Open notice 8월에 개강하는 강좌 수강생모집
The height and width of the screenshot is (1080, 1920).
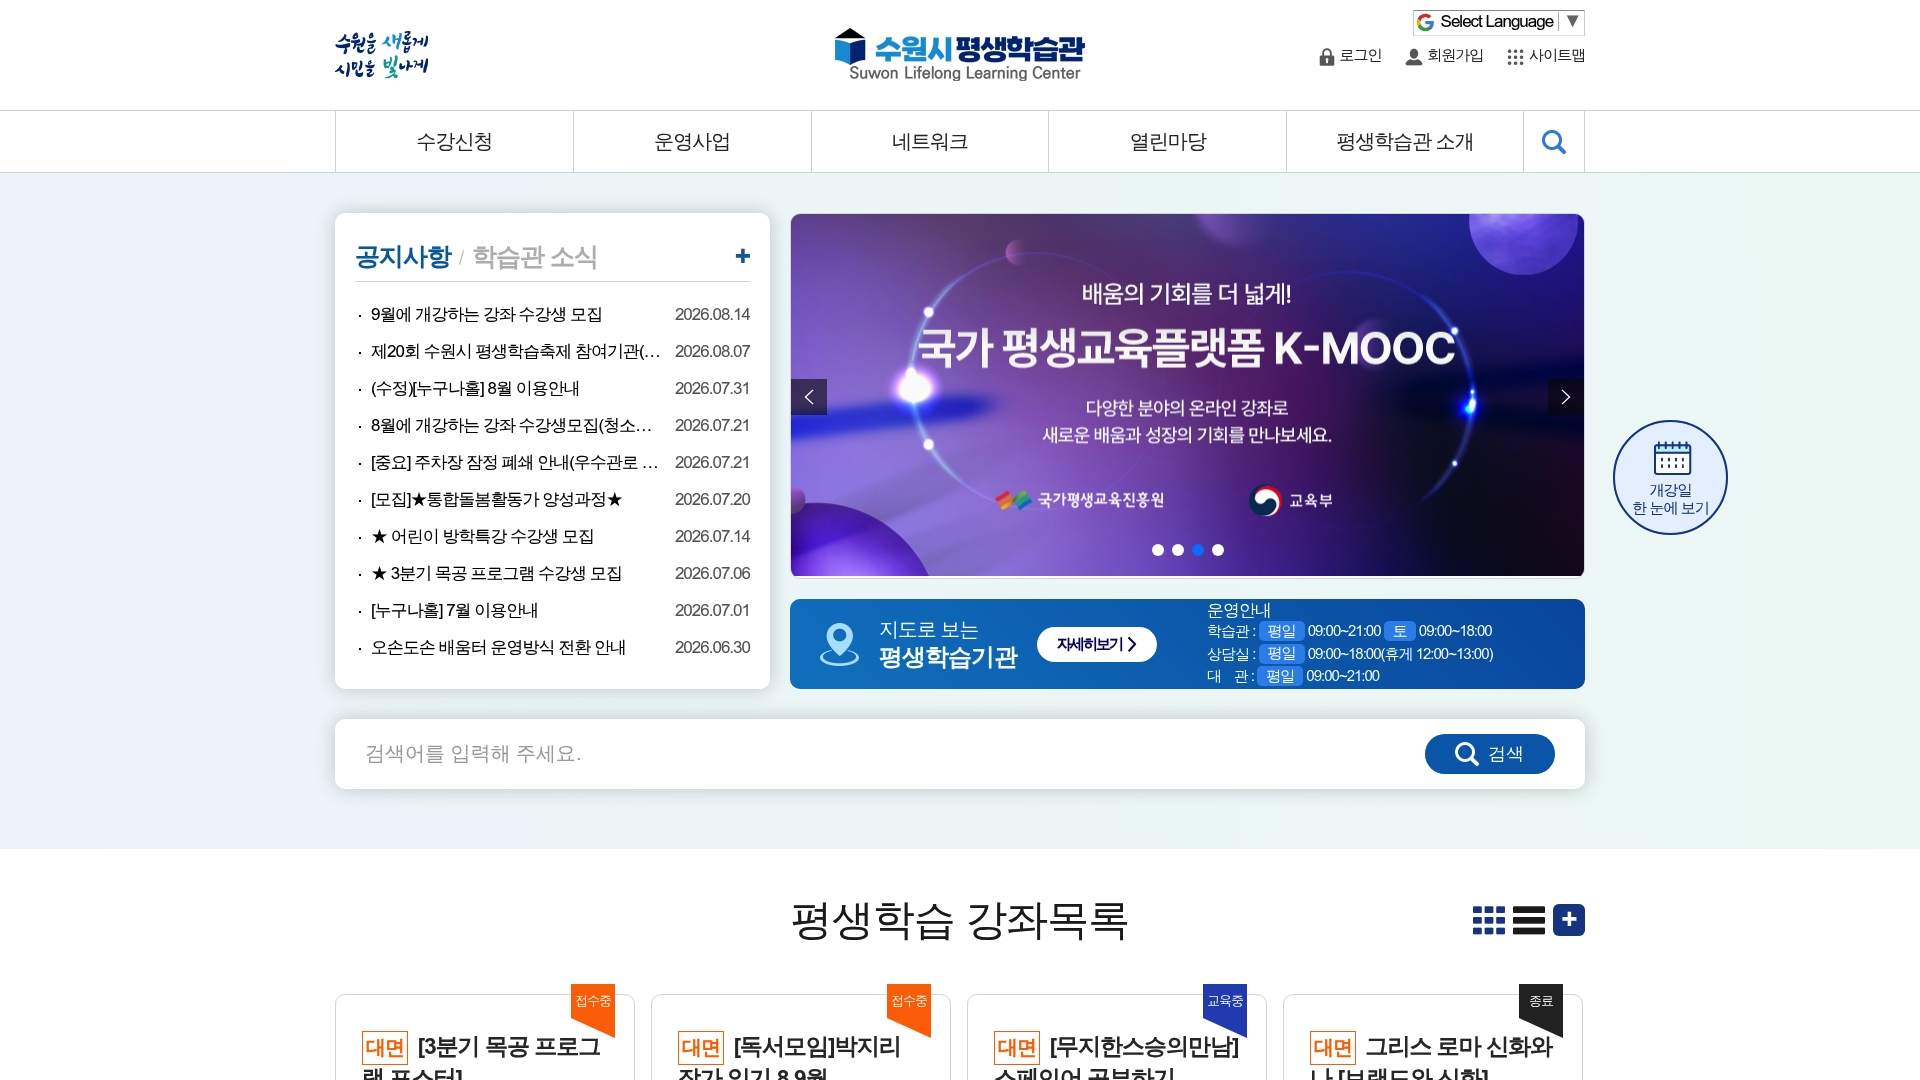pyautogui.click(x=511, y=425)
